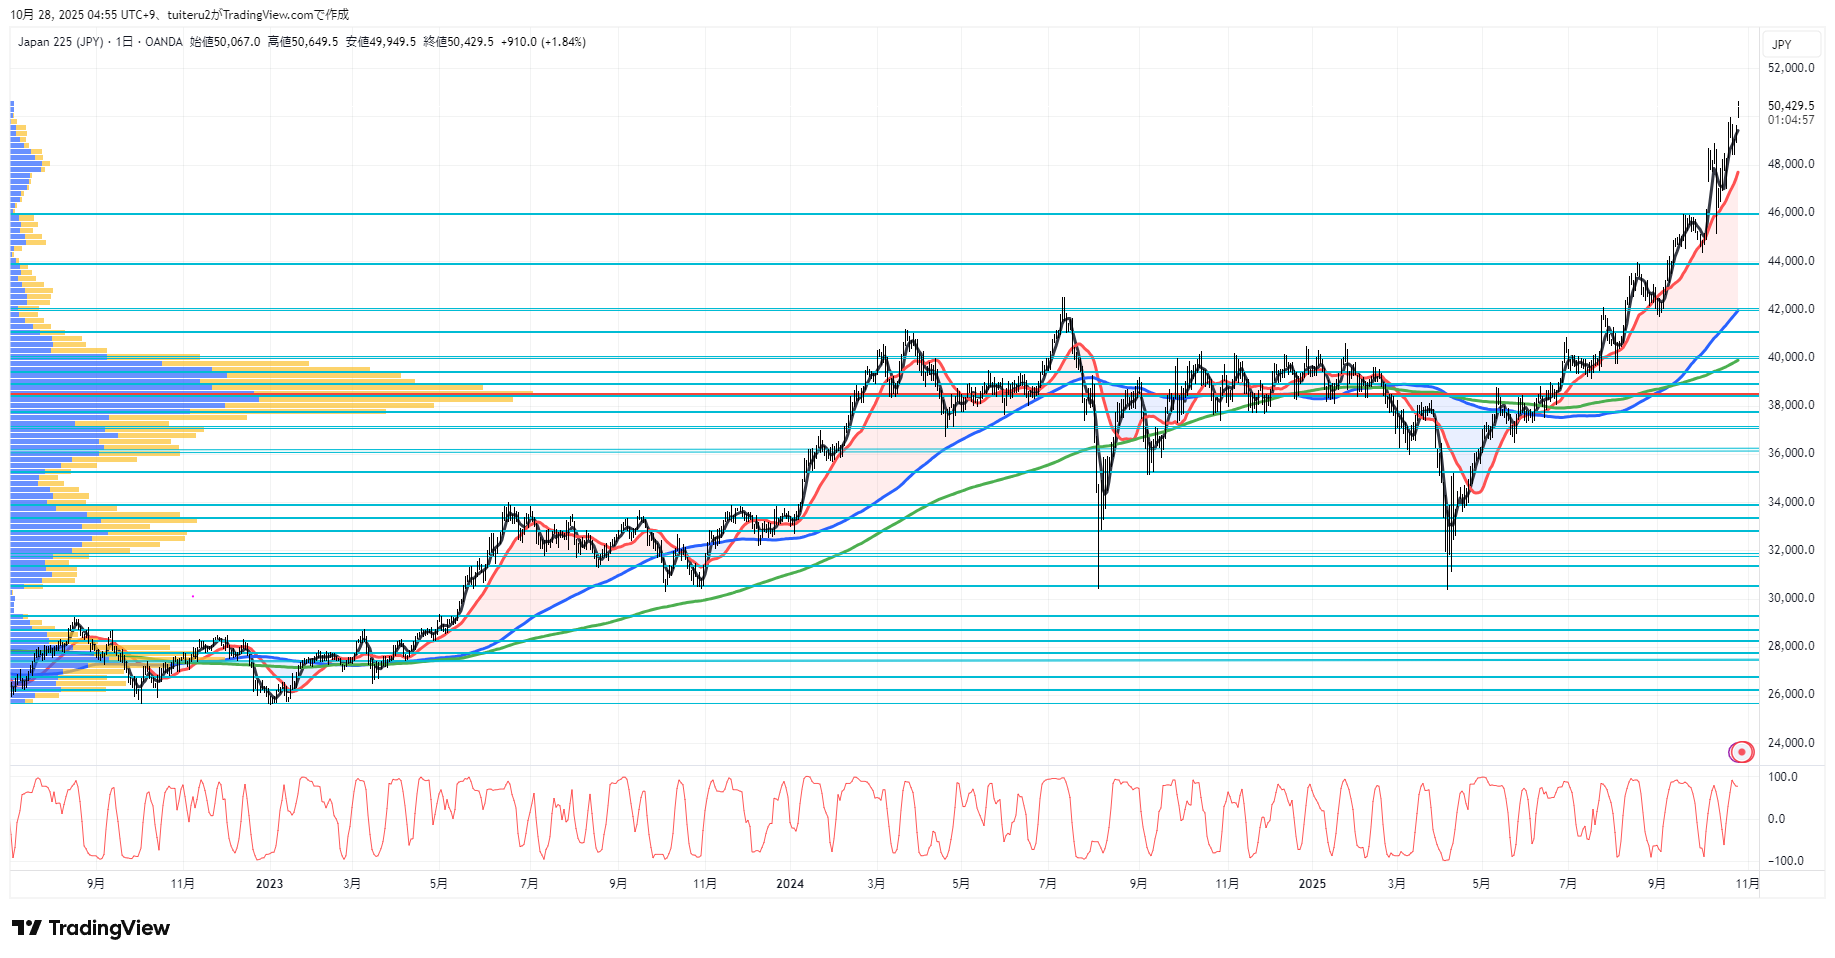The image size is (1835, 958).
Task: Click the Japan 225 (JPY) symbol title
Action: click(60, 42)
